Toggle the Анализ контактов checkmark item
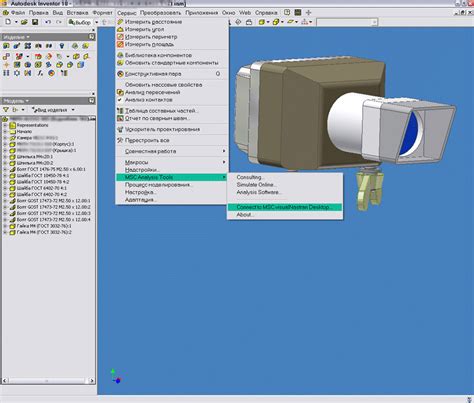474x403 pixels. [172, 100]
